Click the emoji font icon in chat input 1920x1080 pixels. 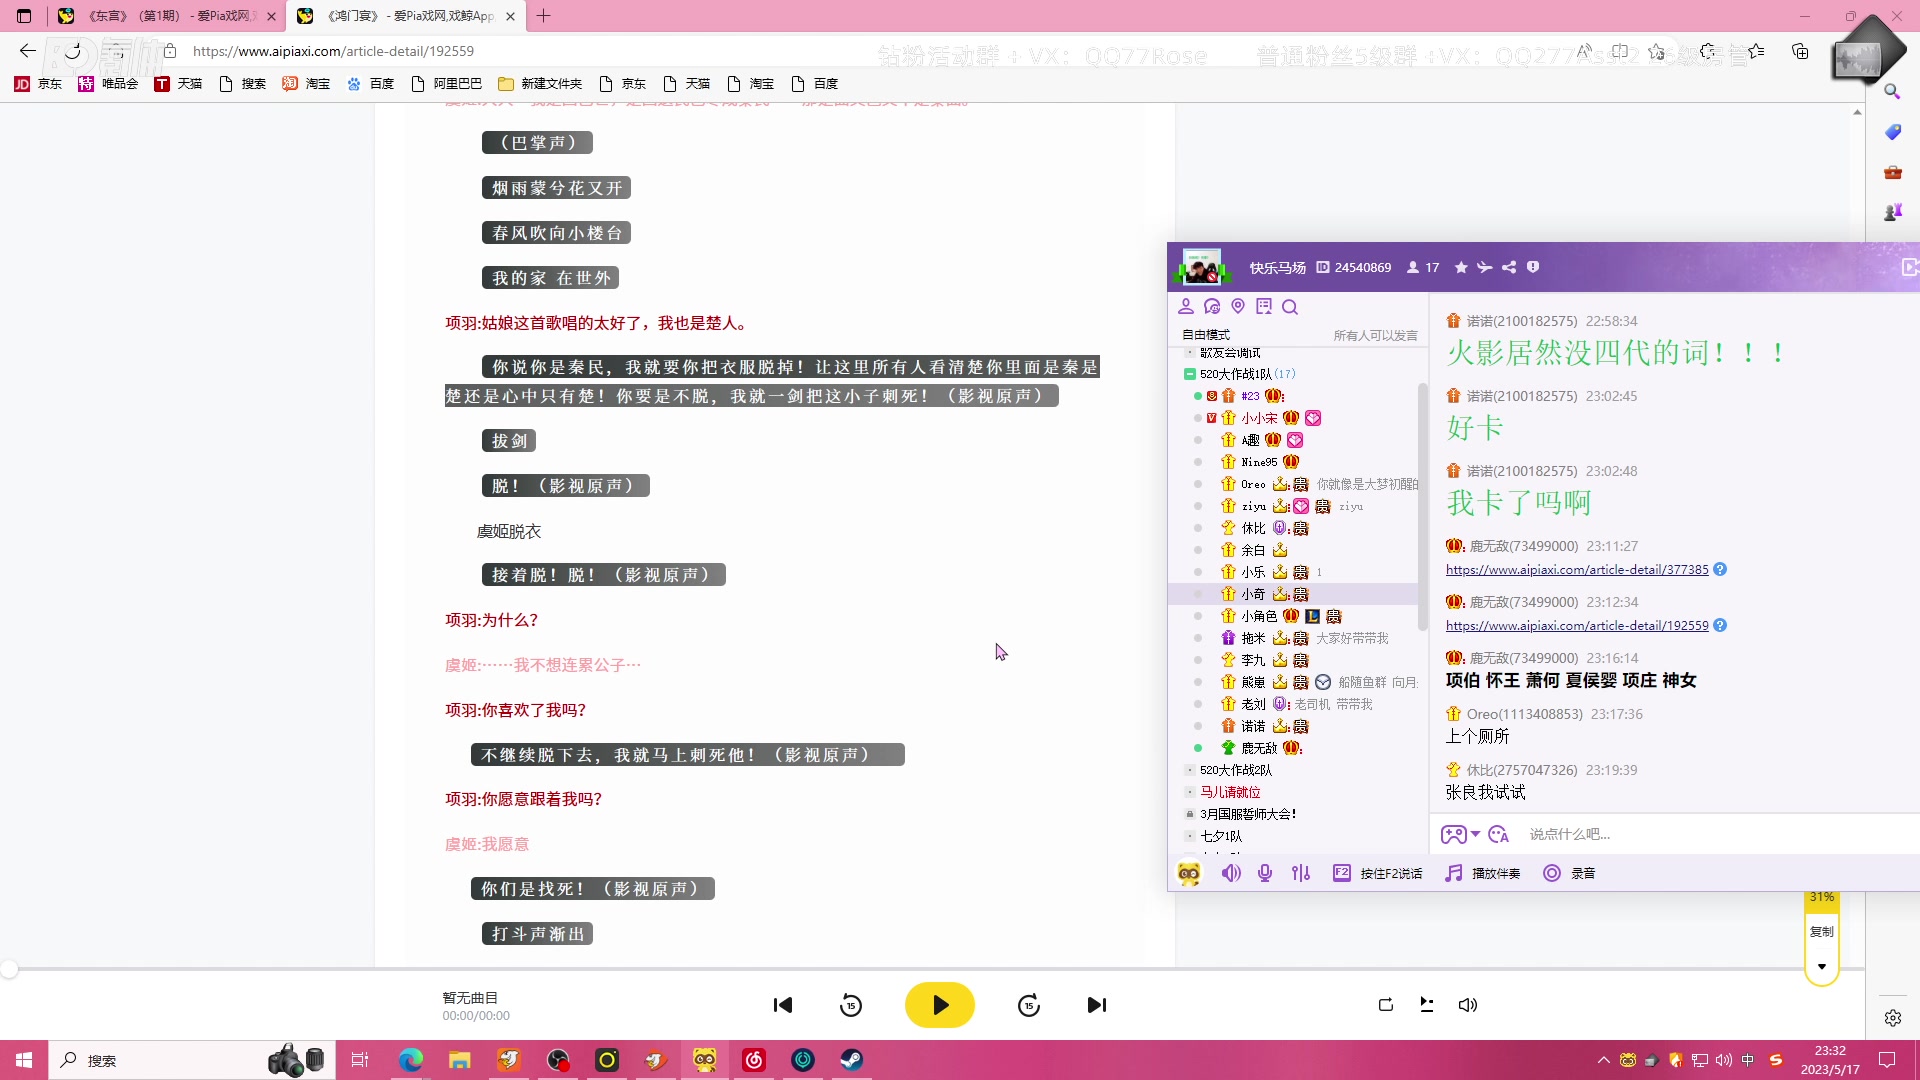(x=1498, y=834)
